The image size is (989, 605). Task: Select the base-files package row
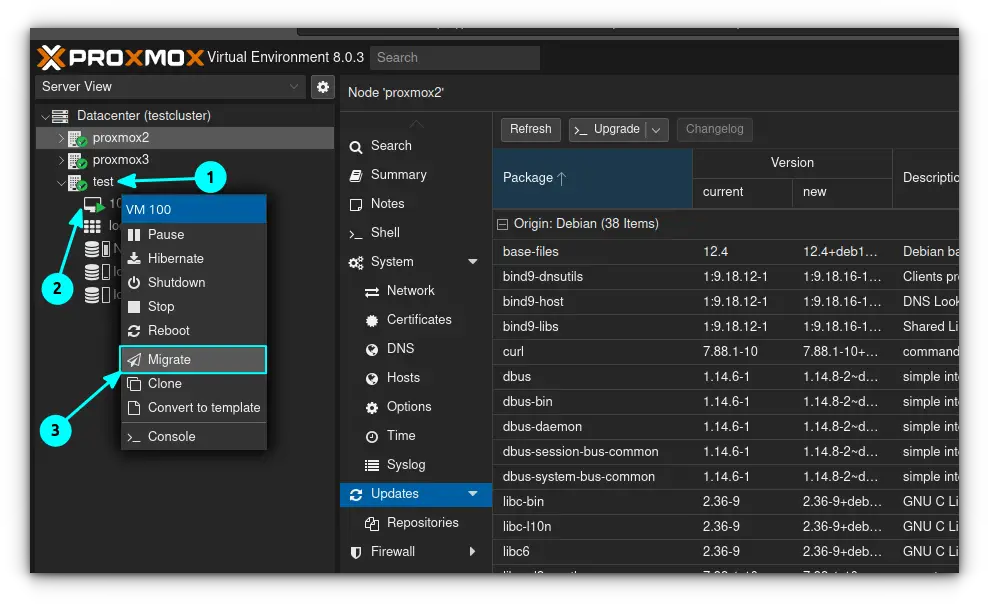[x=725, y=252]
